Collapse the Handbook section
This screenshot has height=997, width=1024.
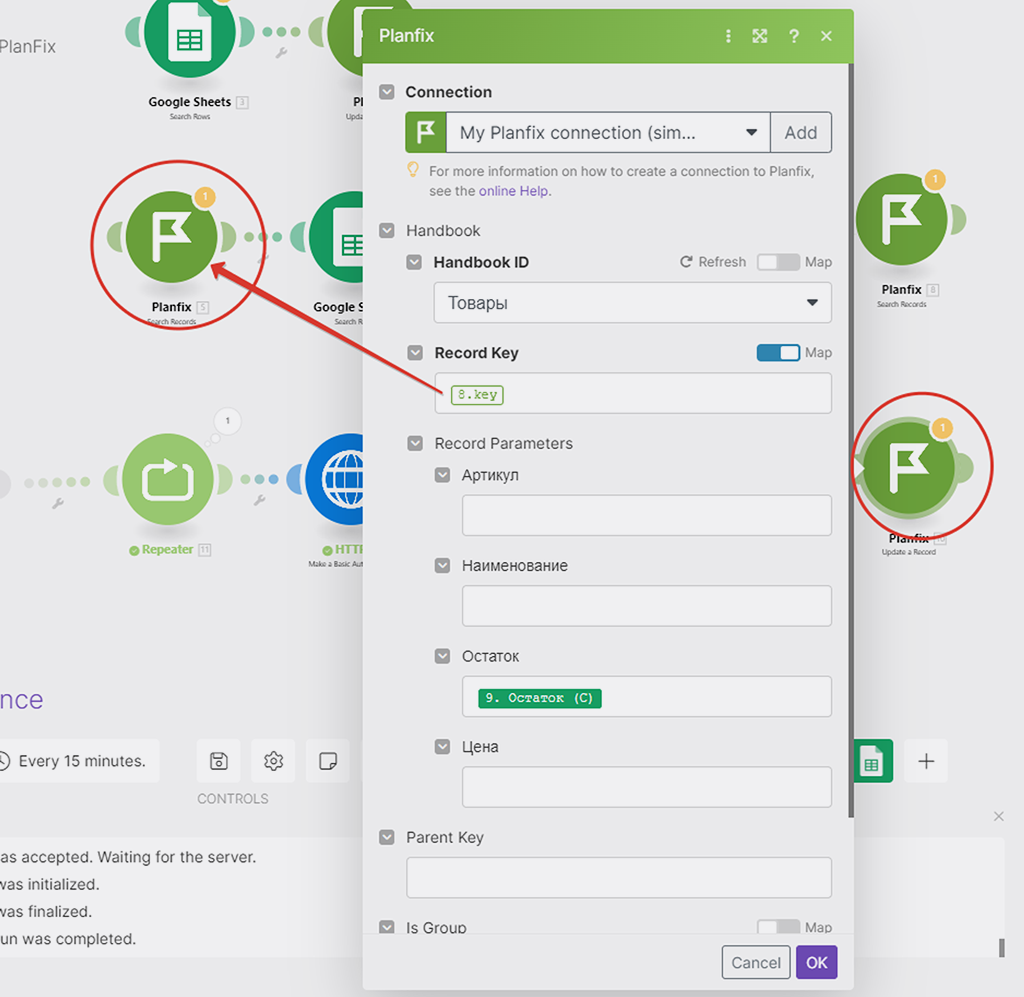pos(387,230)
